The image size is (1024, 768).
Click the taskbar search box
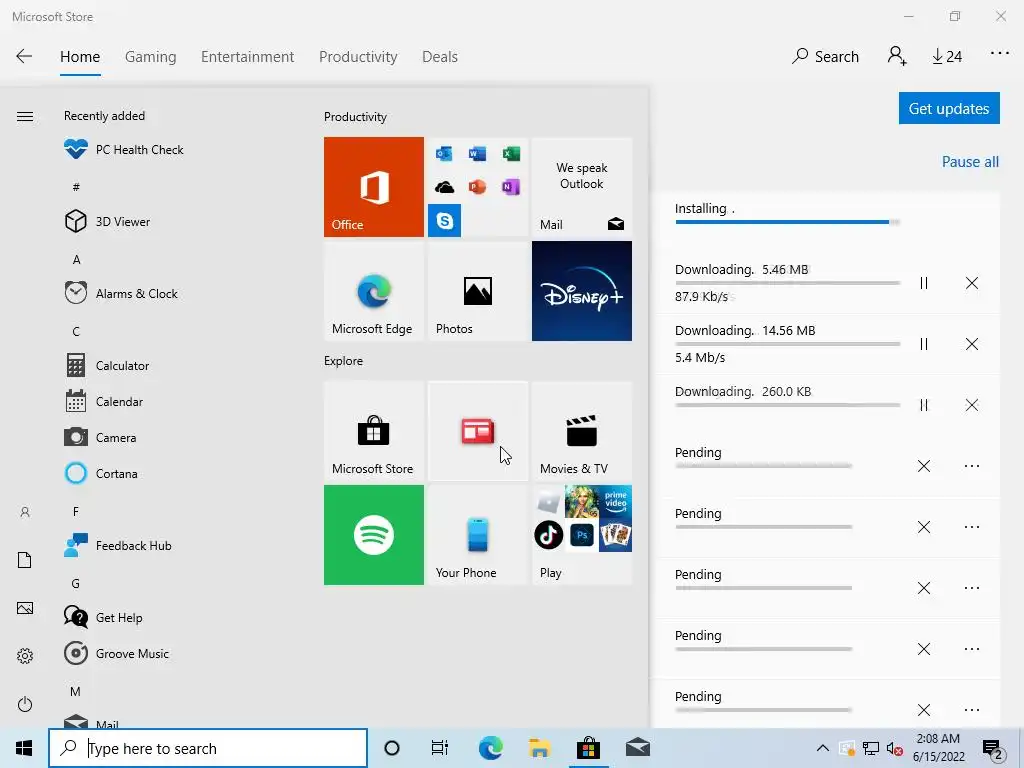tap(208, 748)
